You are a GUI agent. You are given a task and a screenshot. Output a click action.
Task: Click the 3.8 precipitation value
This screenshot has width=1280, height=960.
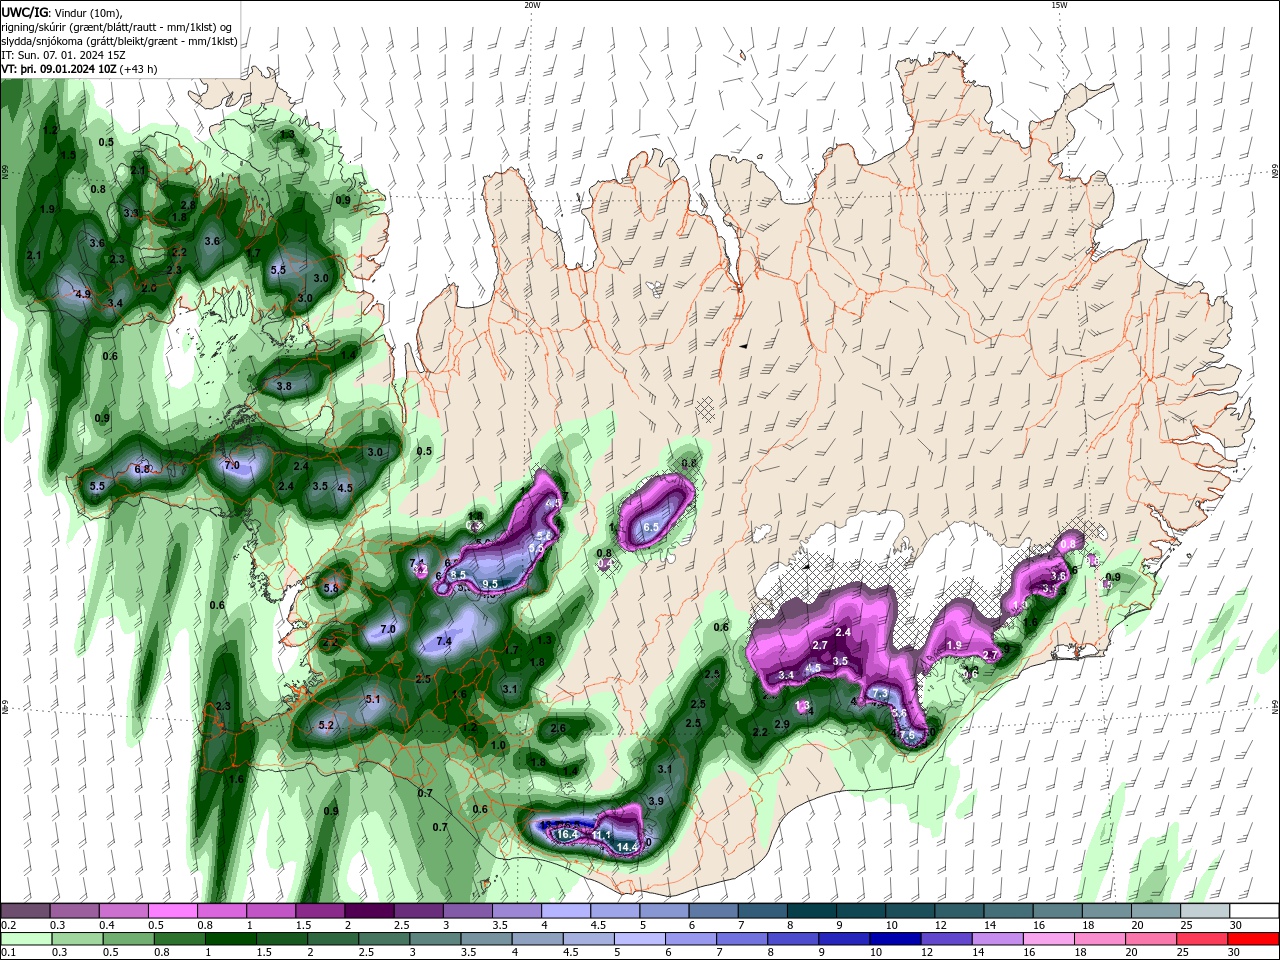click(x=284, y=386)
